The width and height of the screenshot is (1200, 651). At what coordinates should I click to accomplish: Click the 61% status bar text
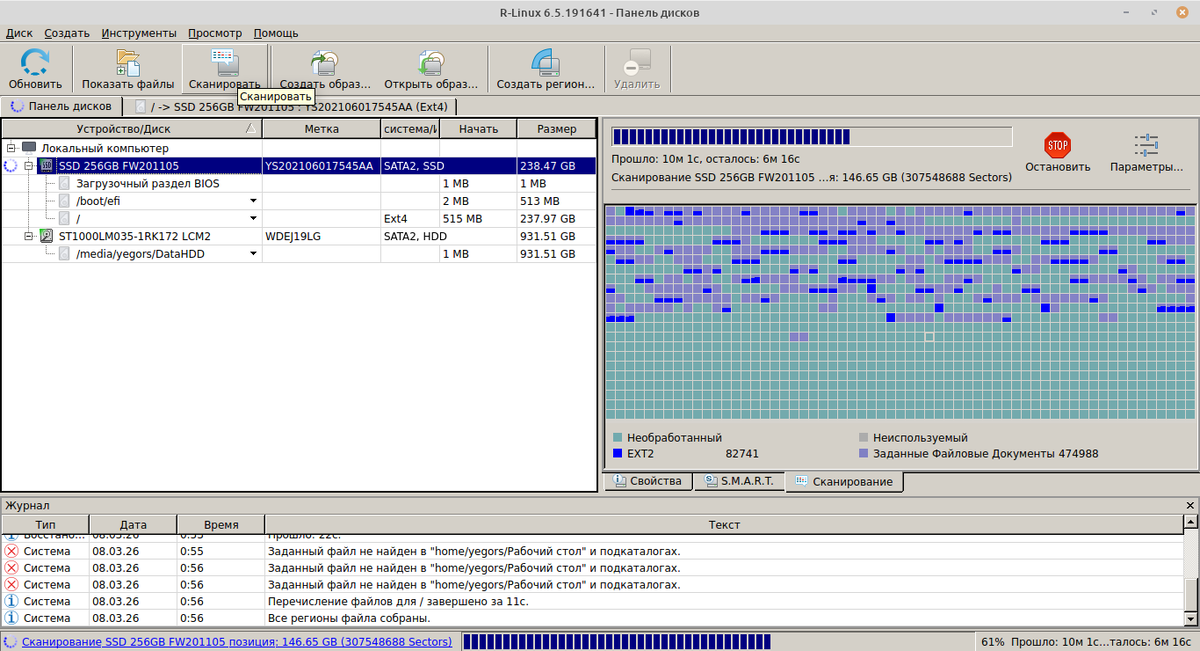tap(993, 642)
